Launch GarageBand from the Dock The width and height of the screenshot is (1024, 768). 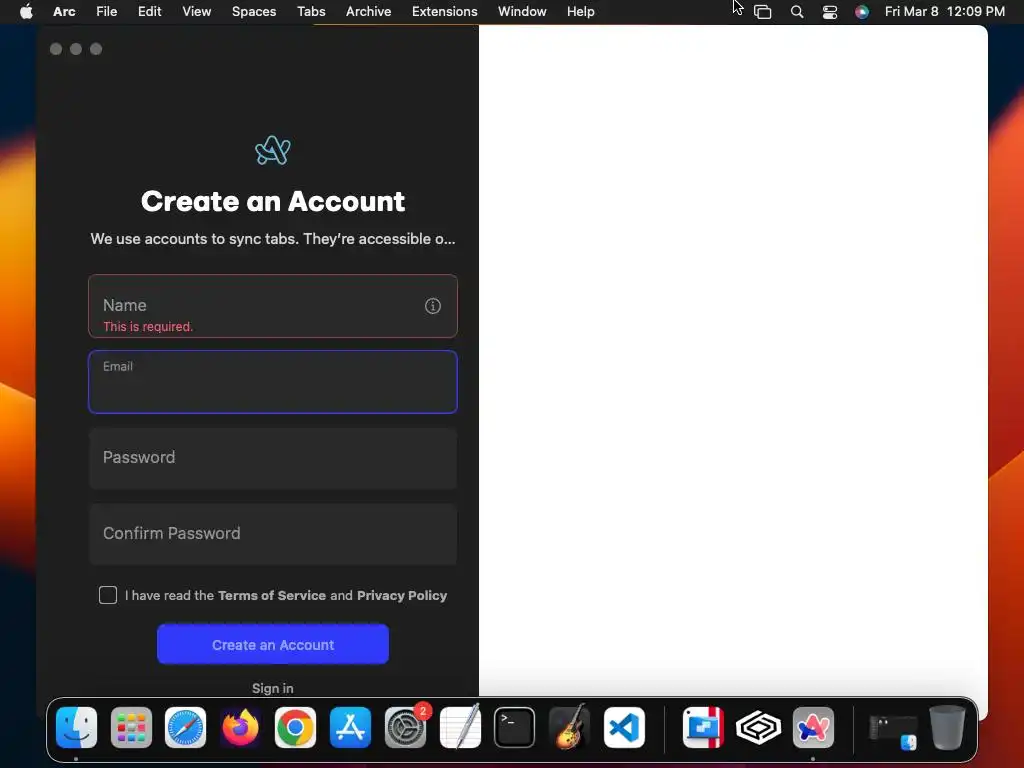[569, 728]
